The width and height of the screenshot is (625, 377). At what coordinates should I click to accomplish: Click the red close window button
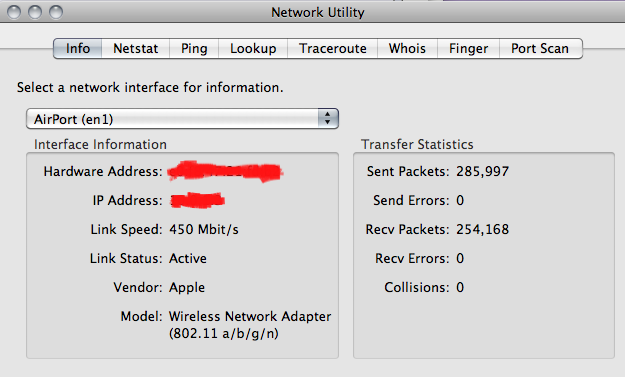(x=14, y=12)
